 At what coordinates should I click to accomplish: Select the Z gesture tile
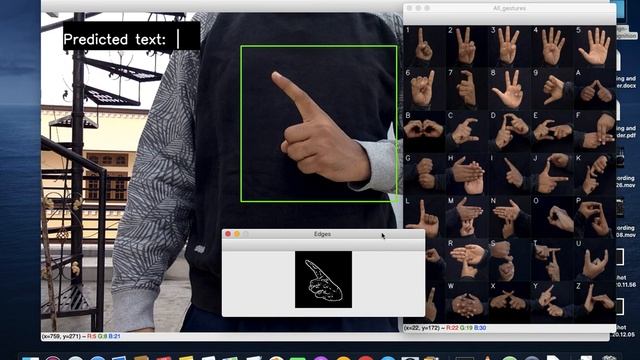click(x=594, y=302)
